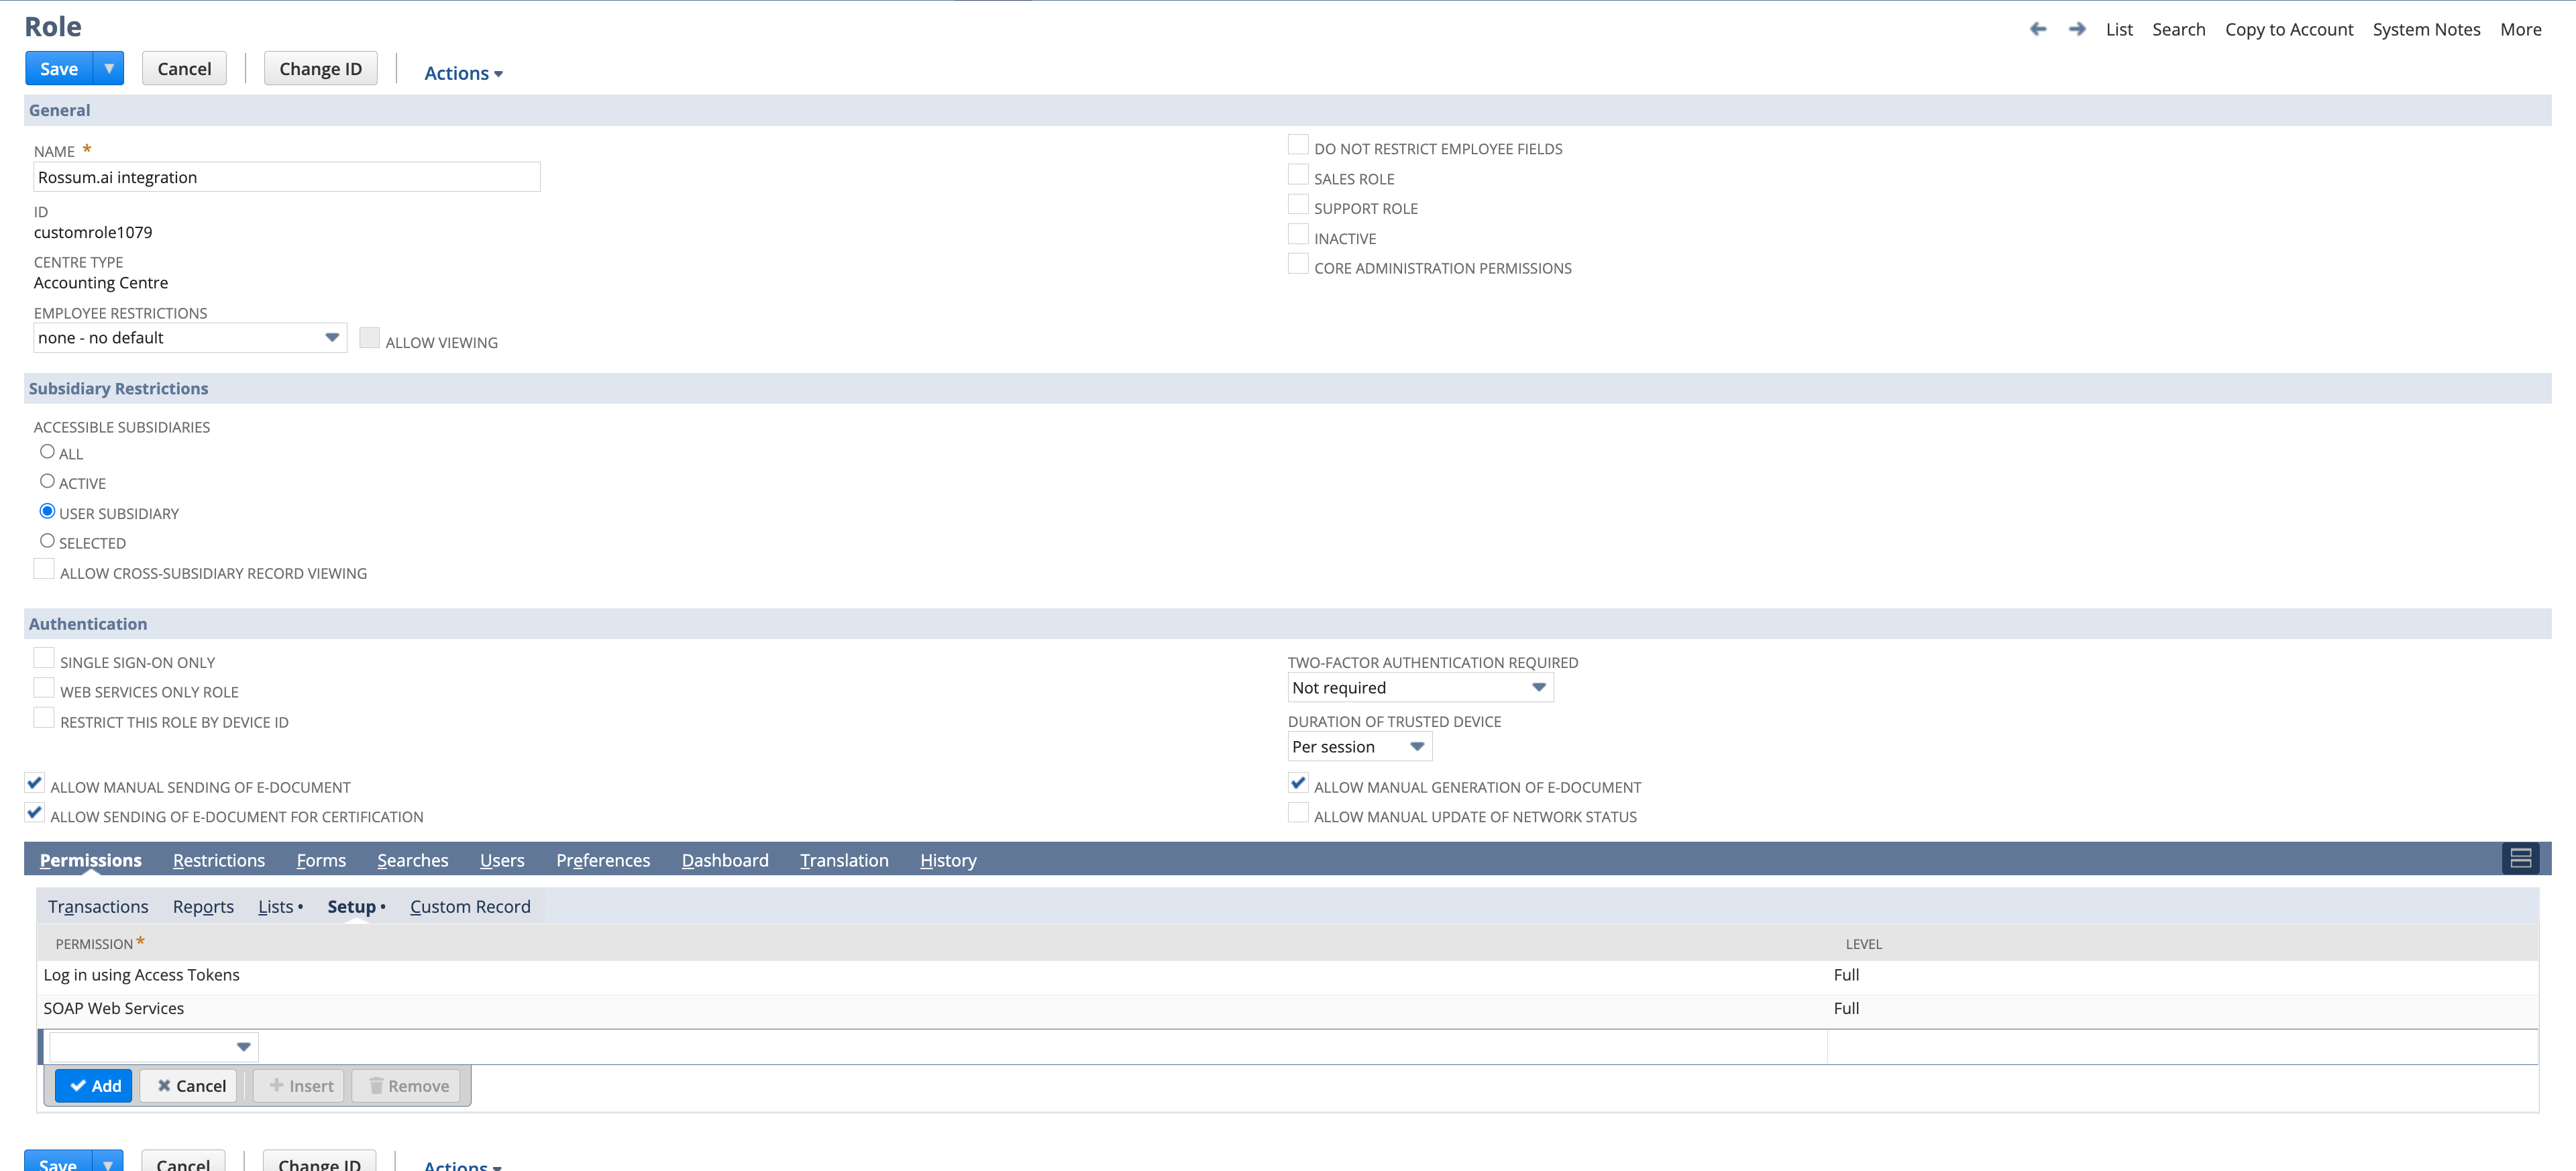Open the More menu link
2576x1171 pixels.
click(2520, 29)
